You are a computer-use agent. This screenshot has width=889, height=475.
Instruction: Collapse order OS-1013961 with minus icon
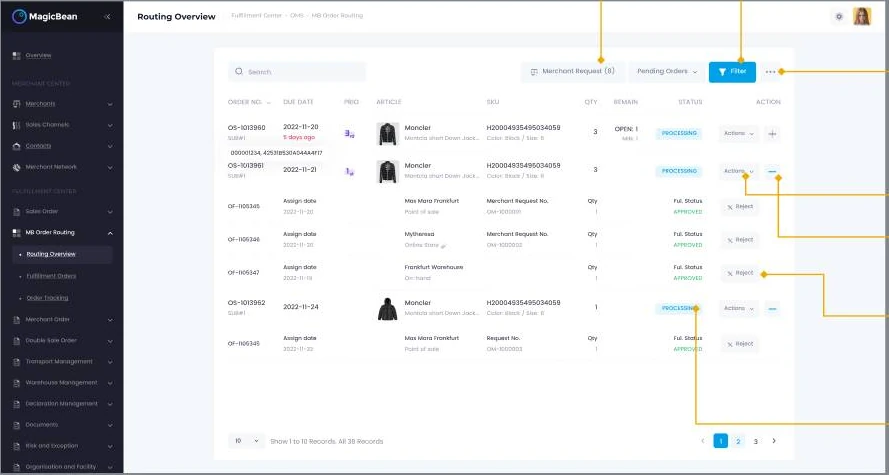(x=772, y=171)
